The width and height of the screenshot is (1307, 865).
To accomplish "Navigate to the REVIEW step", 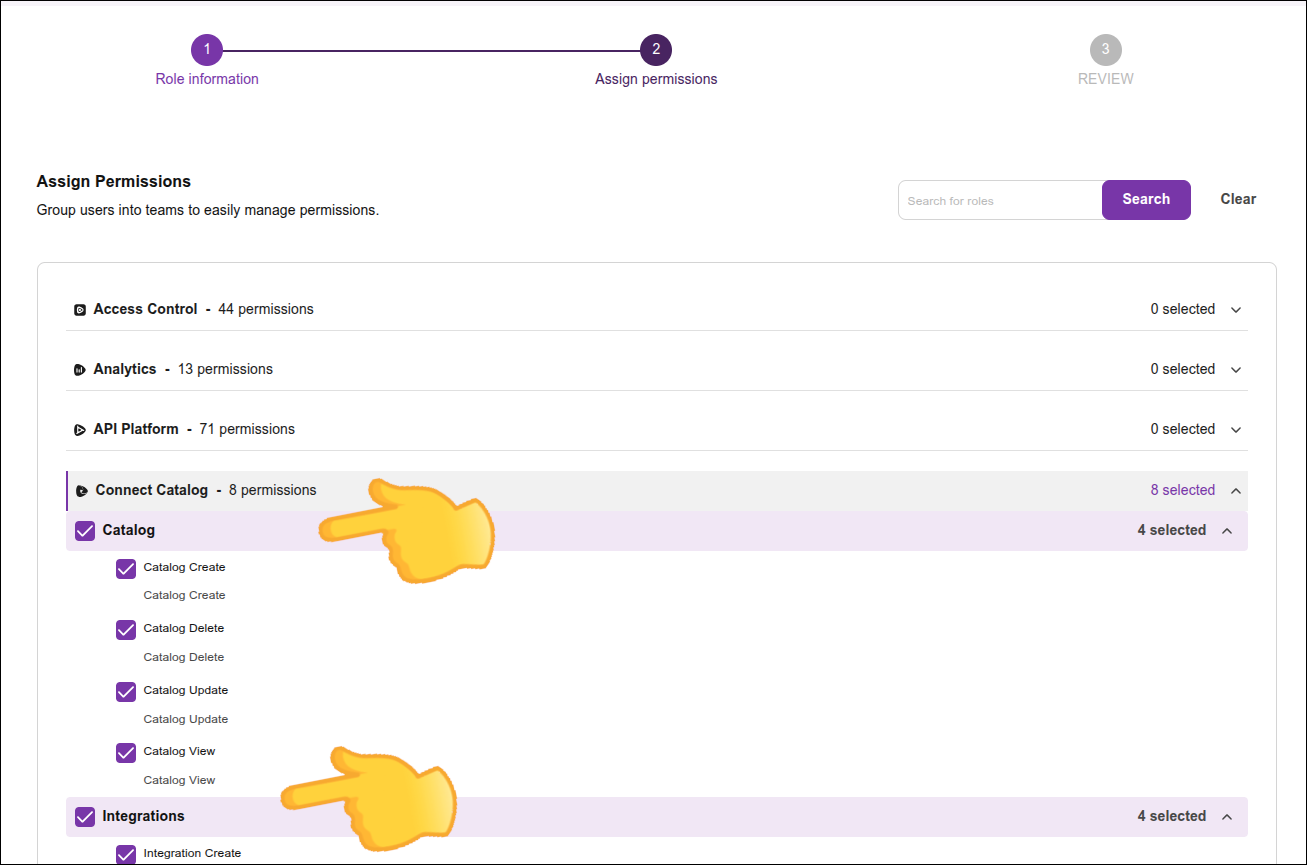I will [x=1106, y=78].
